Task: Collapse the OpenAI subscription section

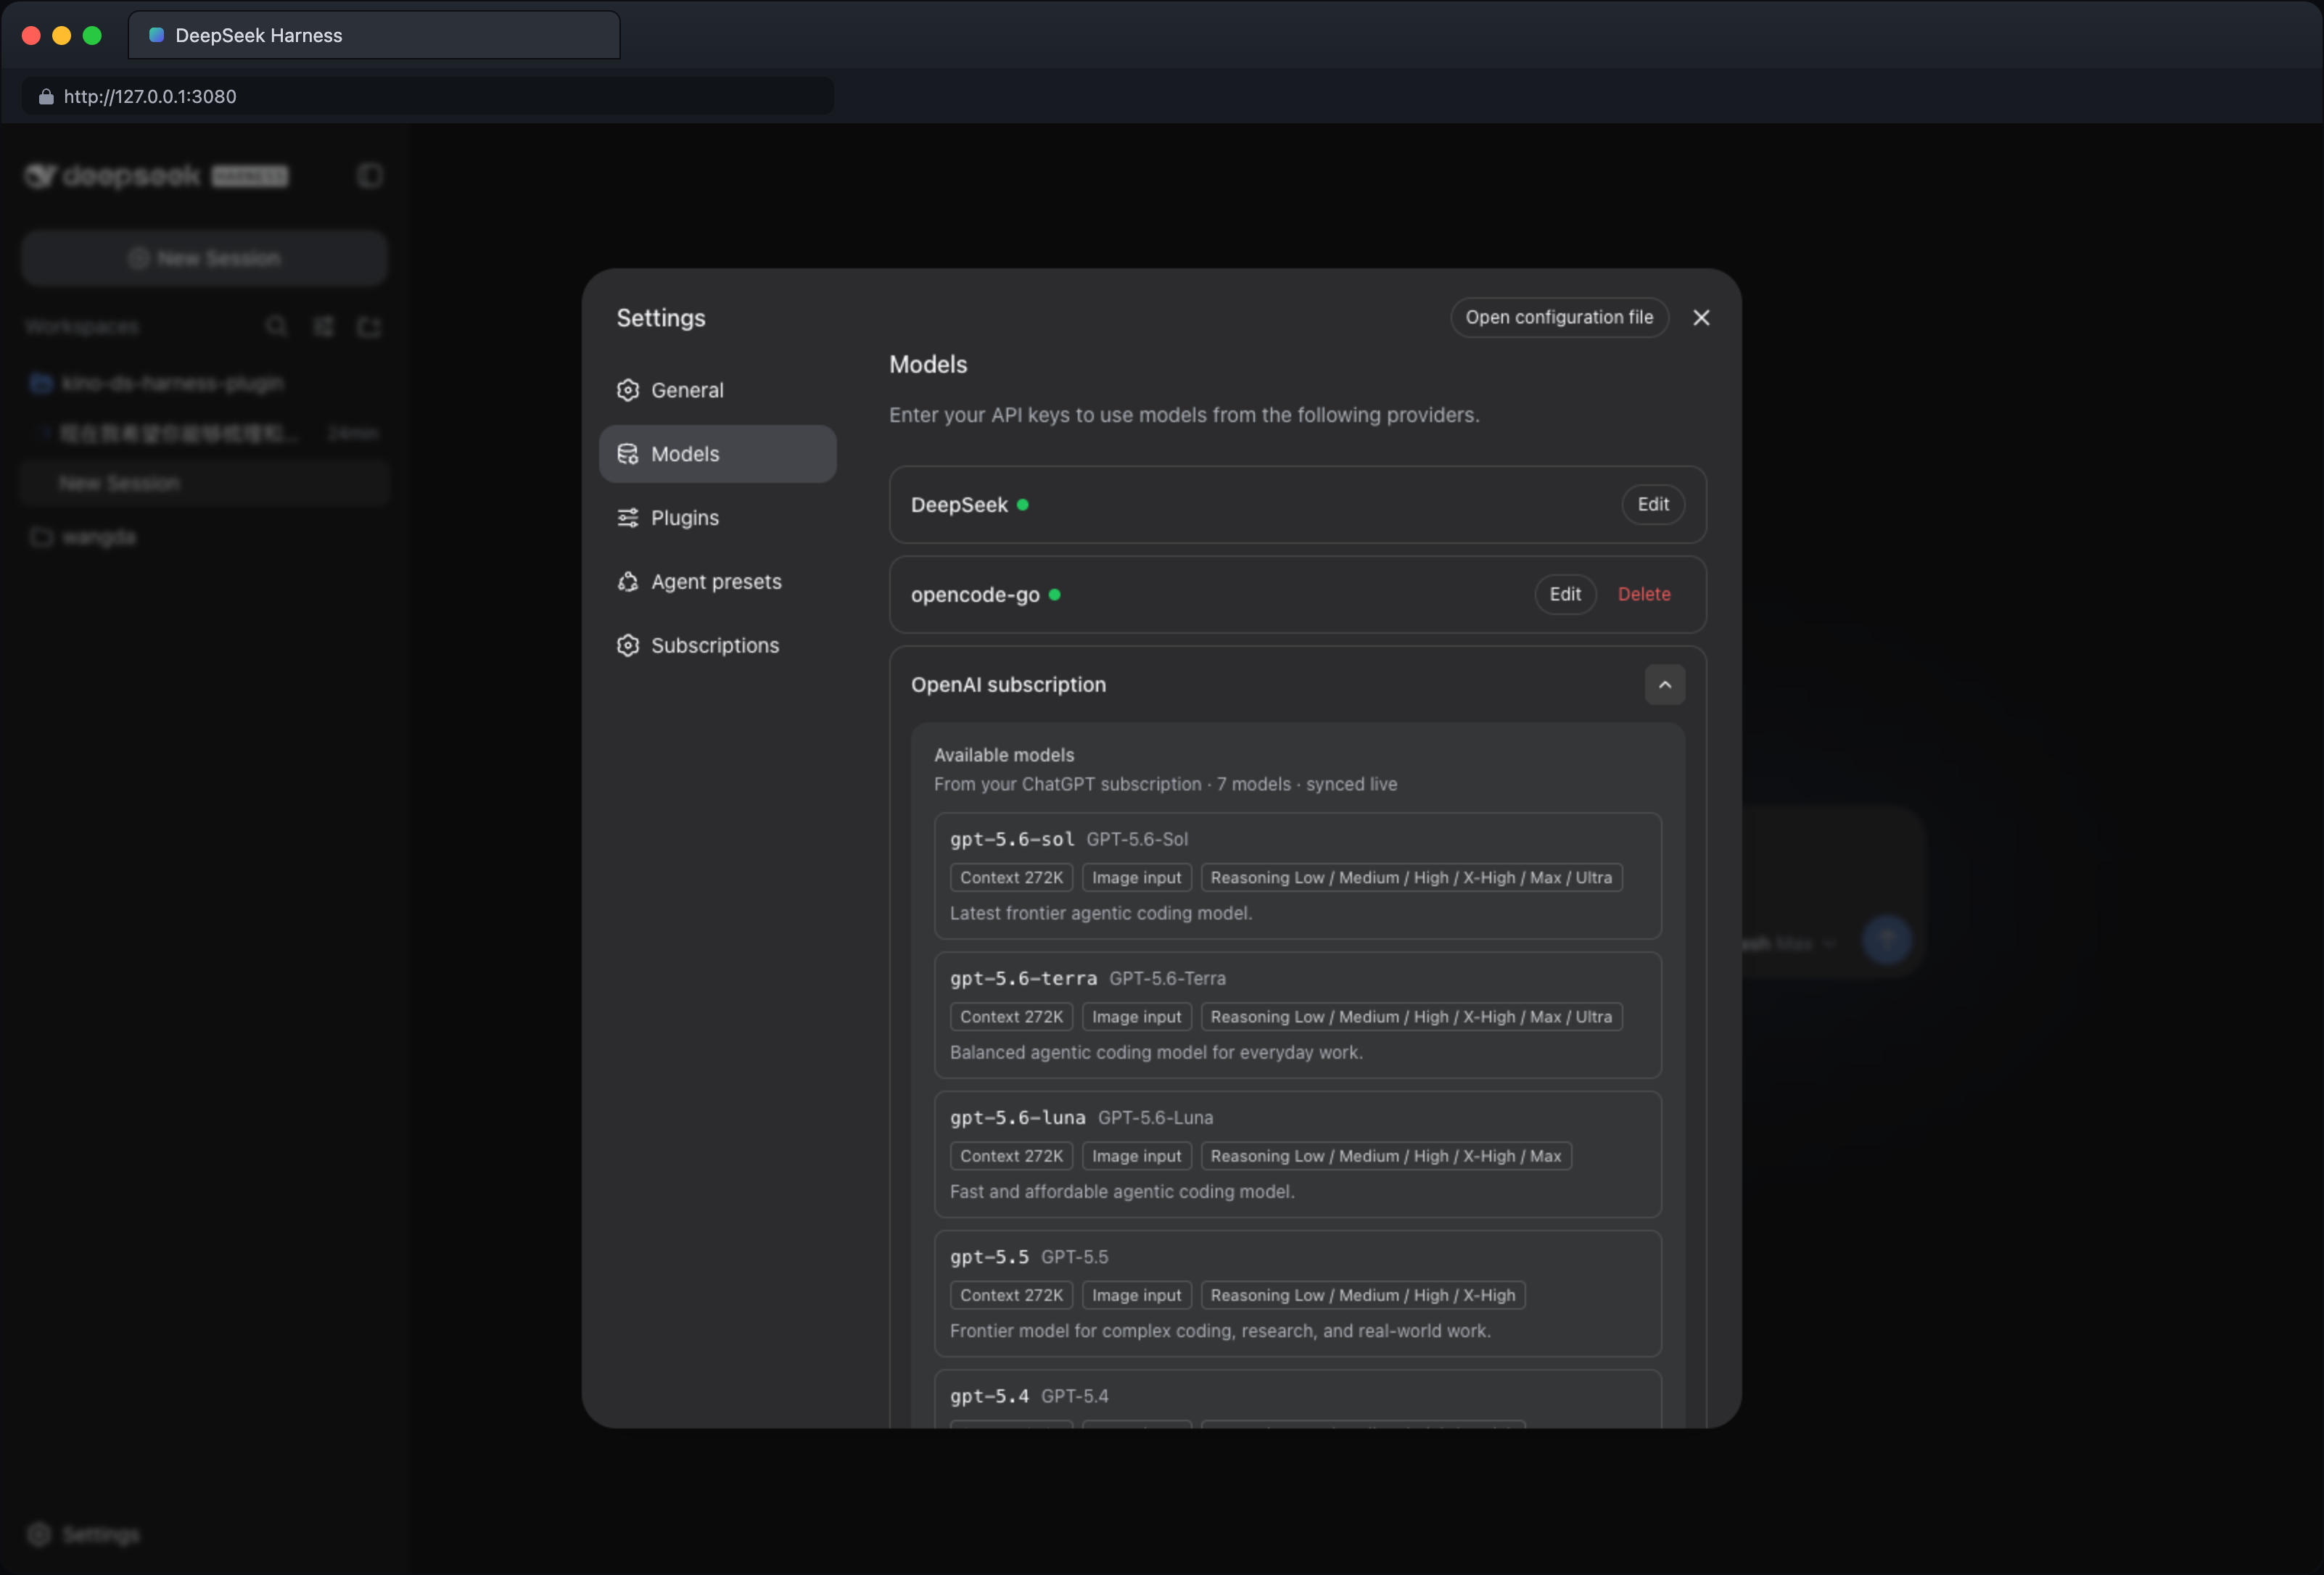Action: click(1665, 685)
